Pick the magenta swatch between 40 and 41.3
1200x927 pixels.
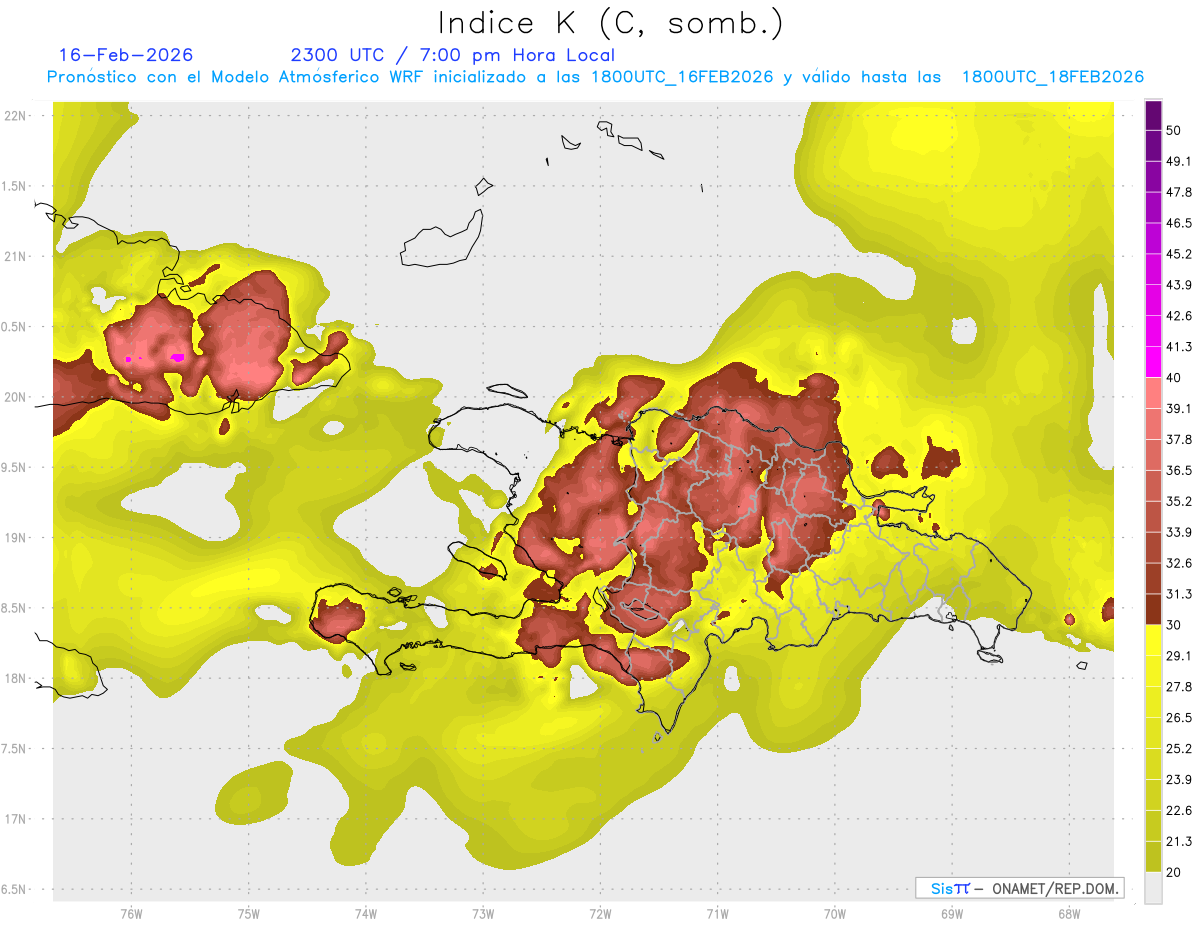point(1153,362)
